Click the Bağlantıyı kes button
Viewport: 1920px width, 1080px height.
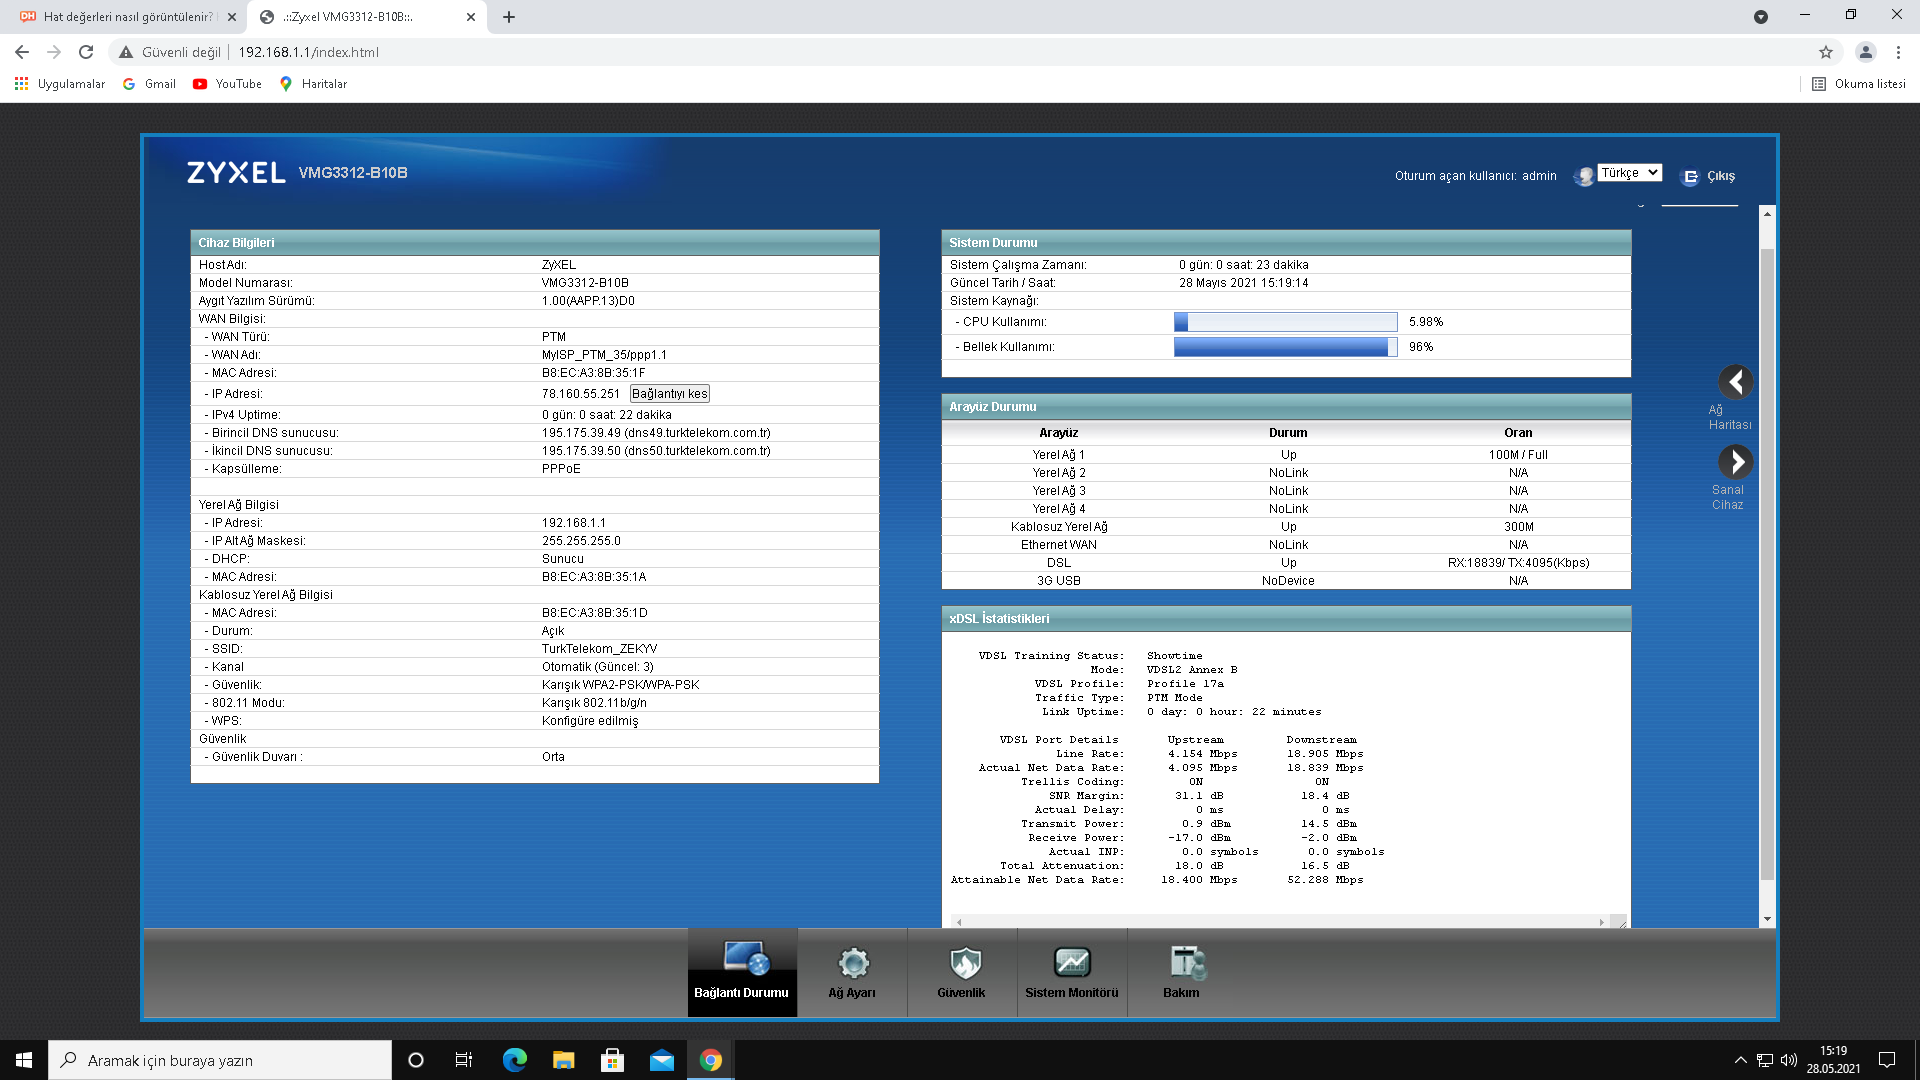(669, 394)
